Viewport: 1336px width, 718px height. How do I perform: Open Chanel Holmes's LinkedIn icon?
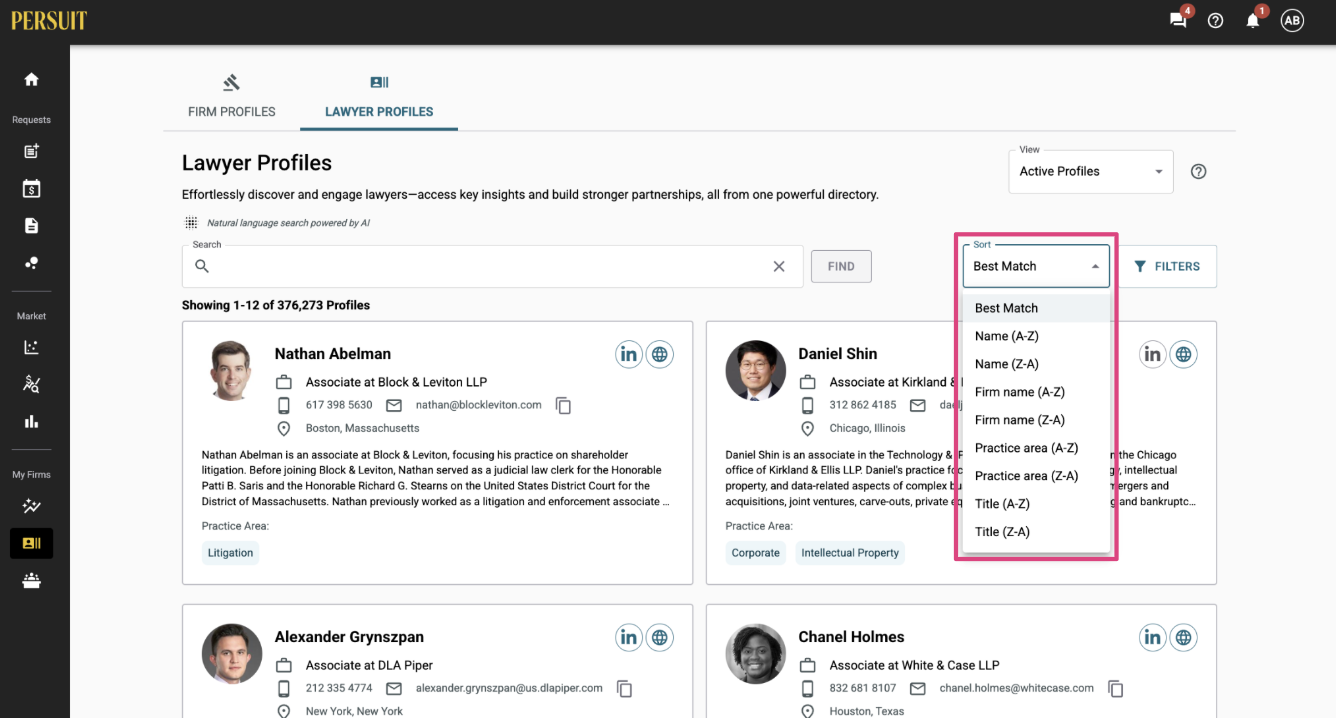(1152, 637)
